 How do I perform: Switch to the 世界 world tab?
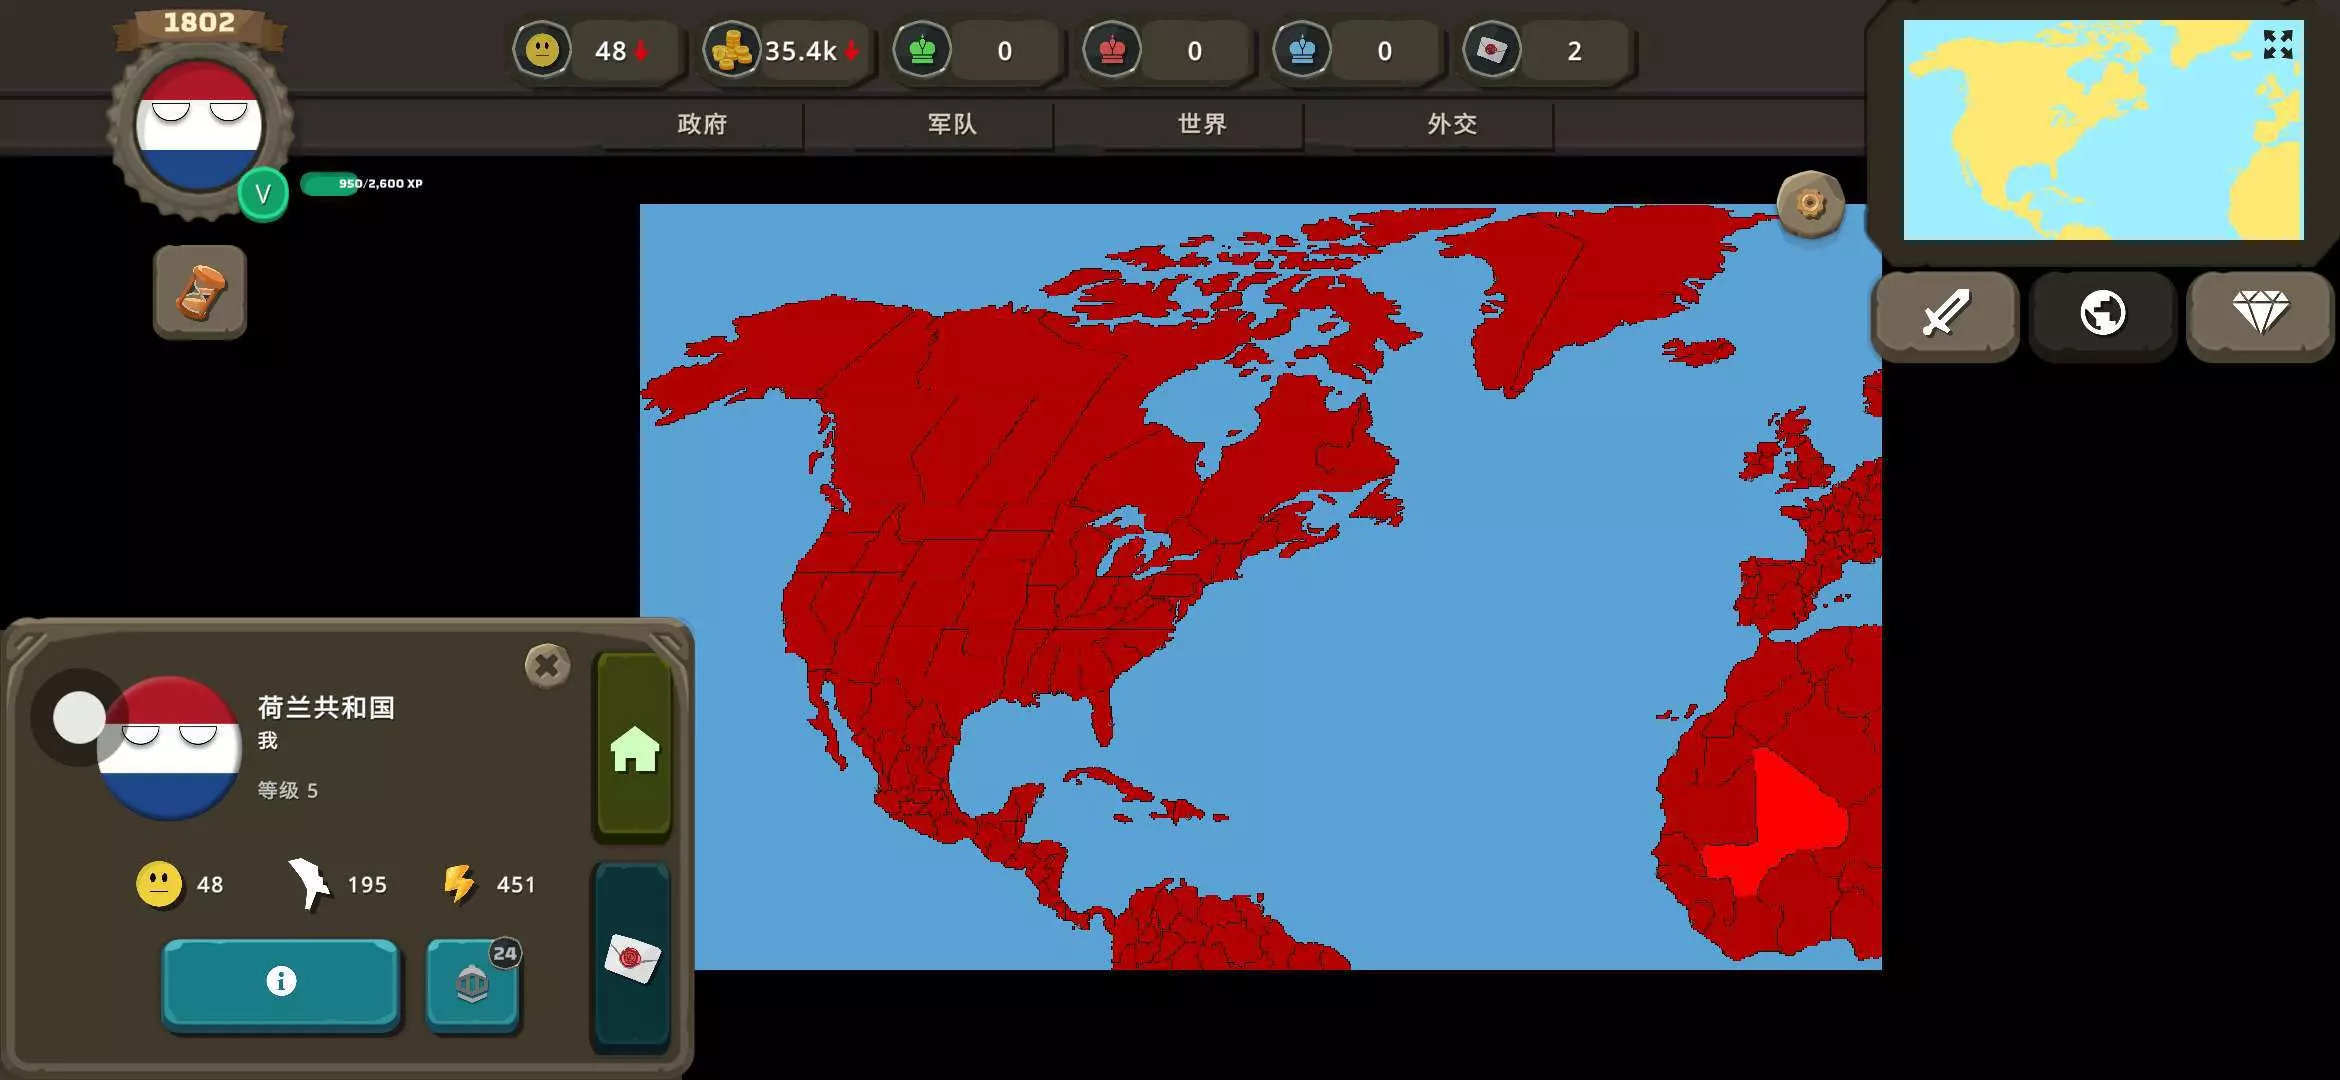coord(1202,124)
